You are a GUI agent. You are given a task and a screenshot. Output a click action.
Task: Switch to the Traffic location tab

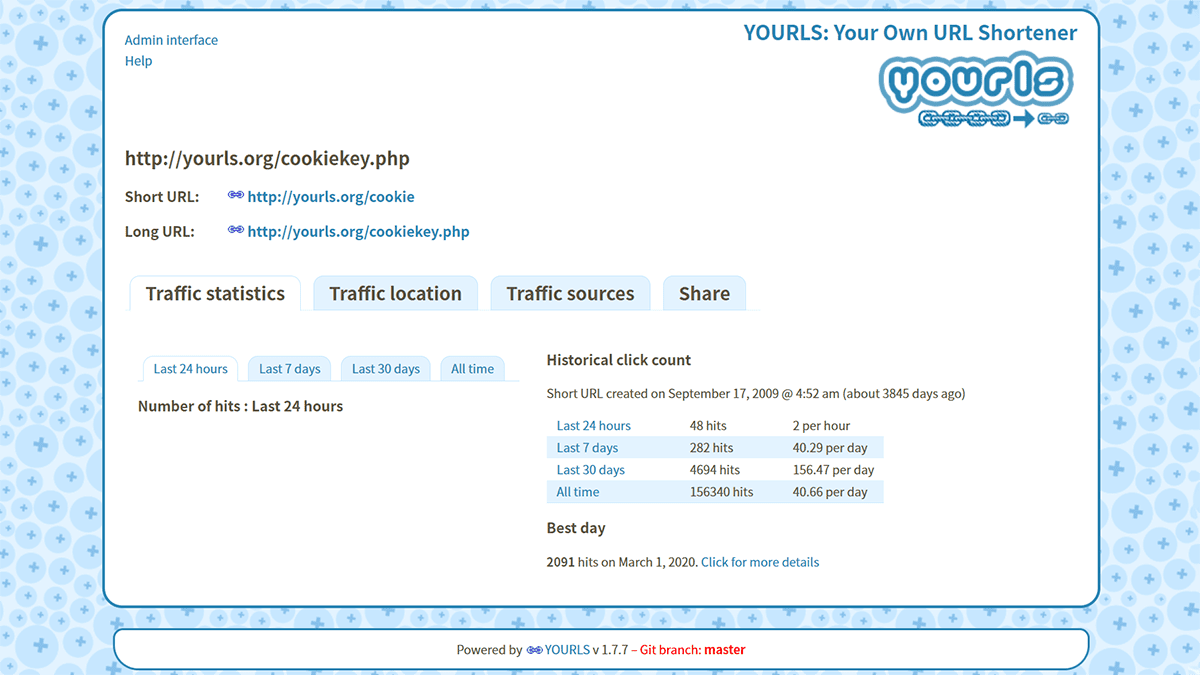395,294
